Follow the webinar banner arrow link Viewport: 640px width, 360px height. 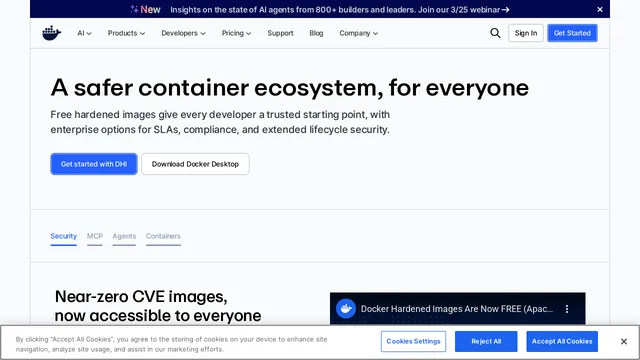(505, 10)
